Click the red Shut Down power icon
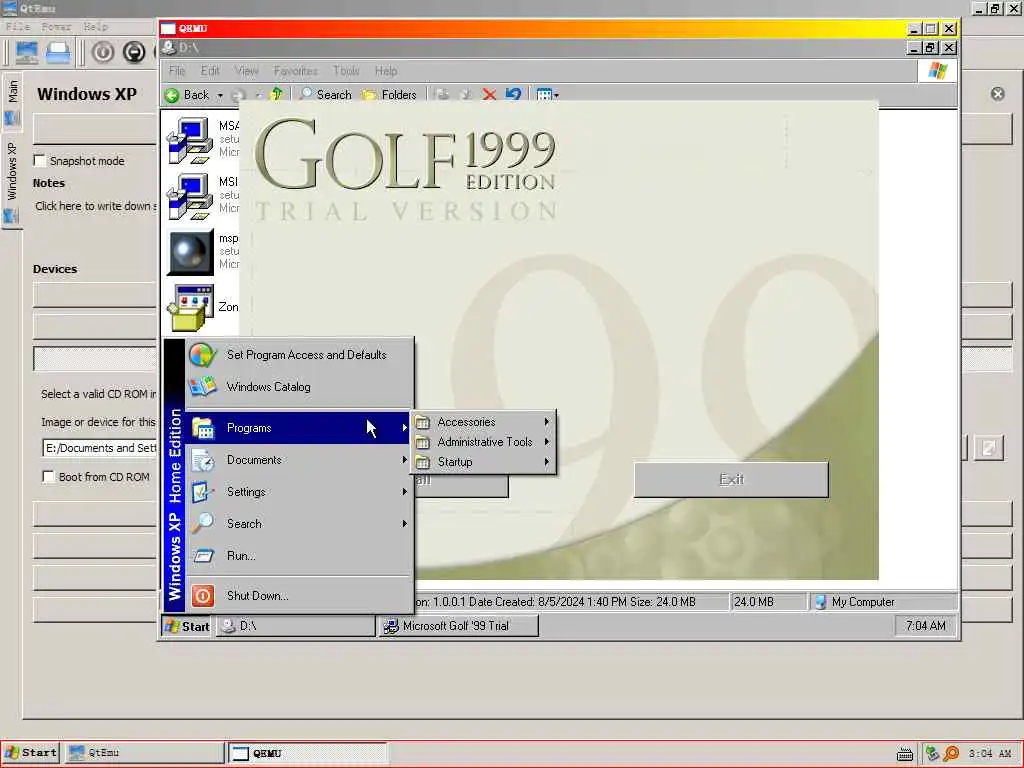 click(202, 596)
